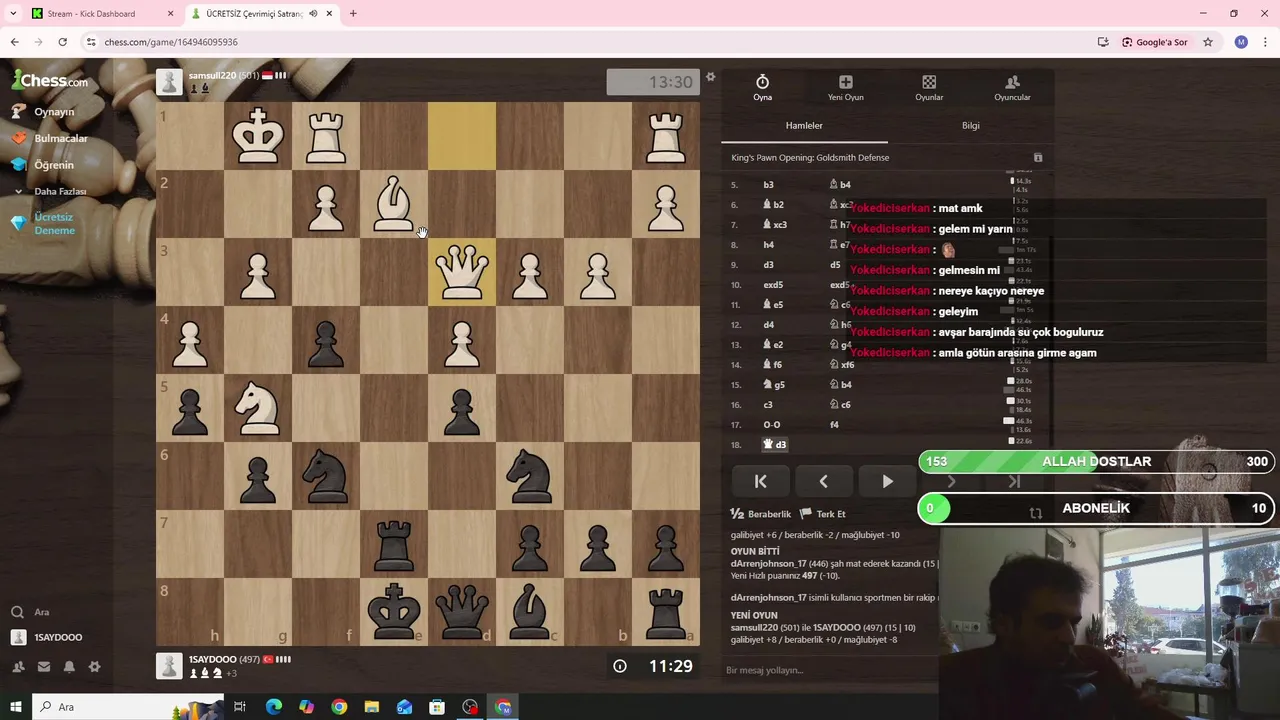Jump to first move with start arrow
1280x720 pixels.
point(760,482)
